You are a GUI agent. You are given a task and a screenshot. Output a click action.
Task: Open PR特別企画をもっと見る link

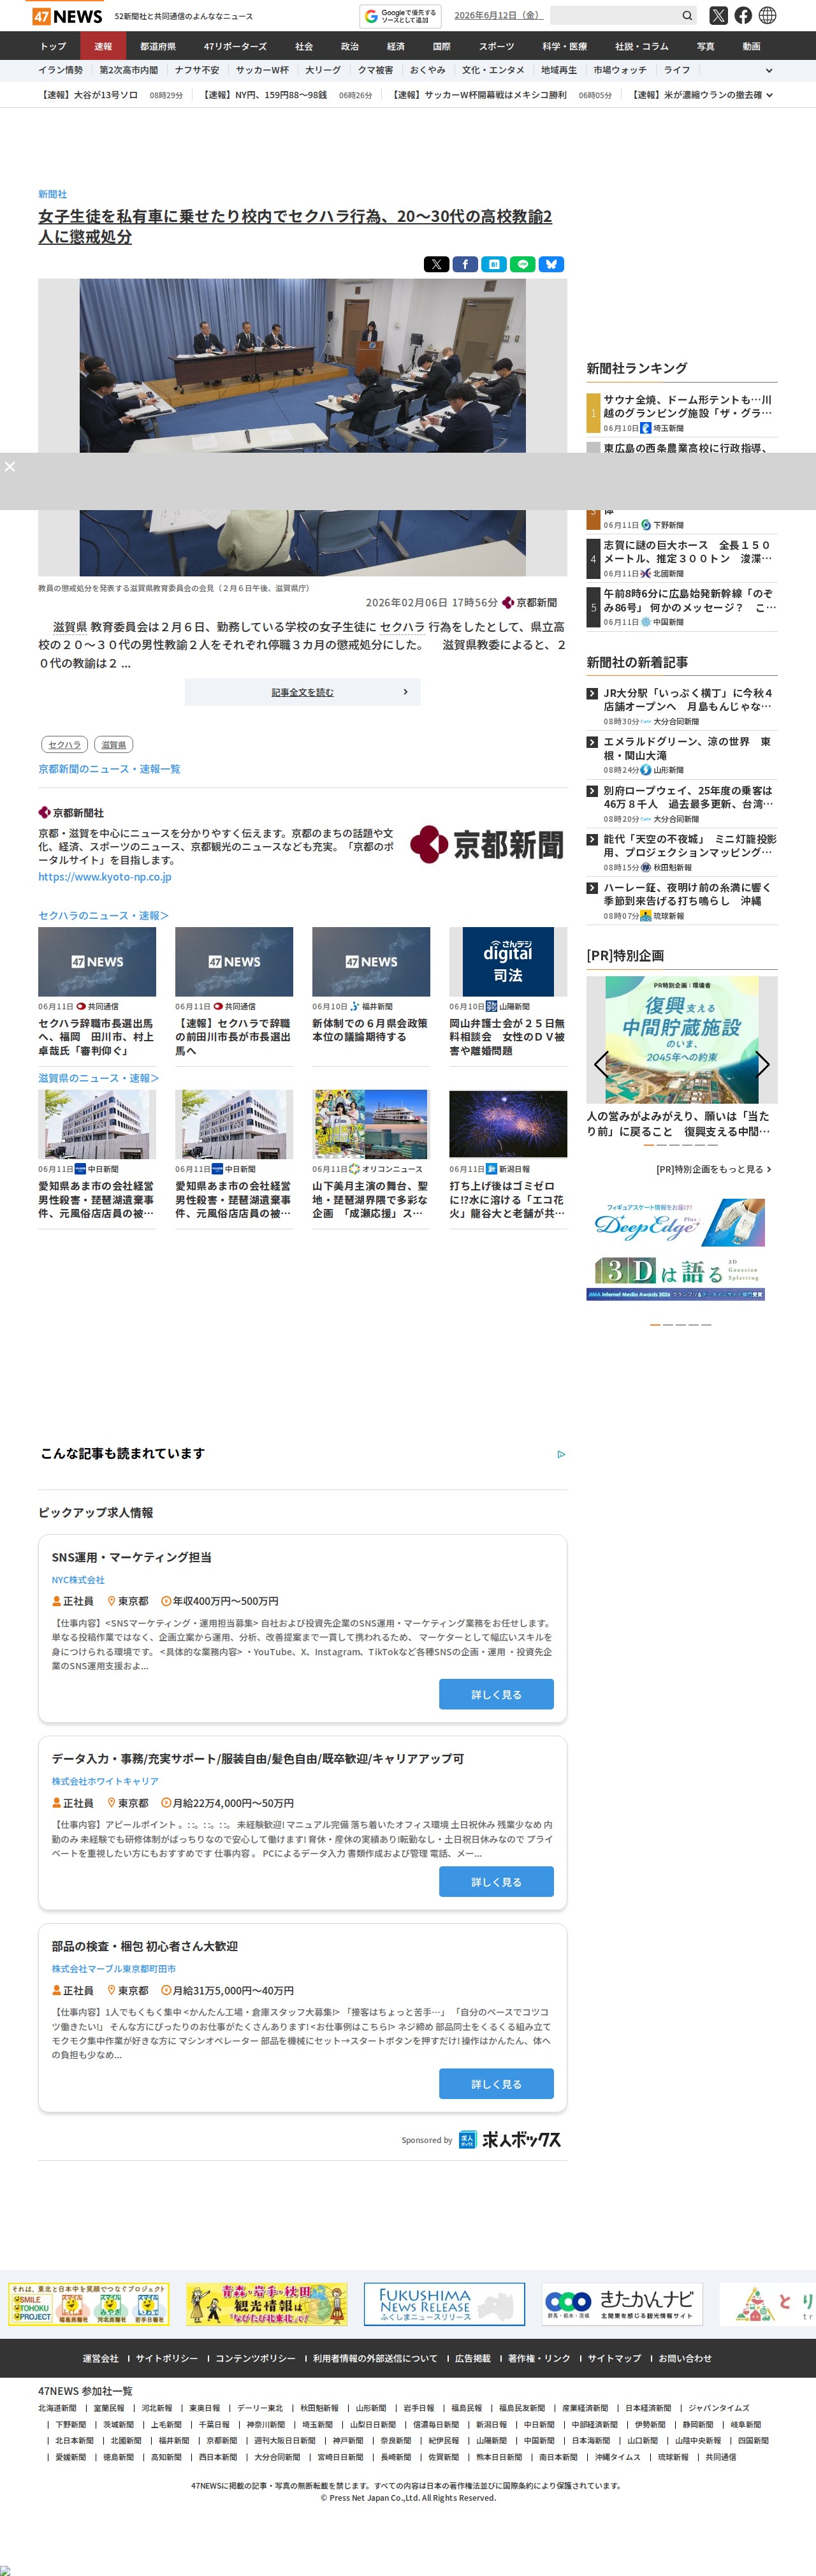coord(713,1169)
